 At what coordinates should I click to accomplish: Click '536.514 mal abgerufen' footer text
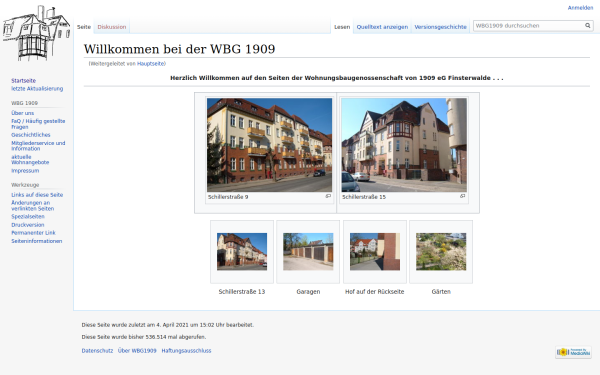[x=176, y=337]
